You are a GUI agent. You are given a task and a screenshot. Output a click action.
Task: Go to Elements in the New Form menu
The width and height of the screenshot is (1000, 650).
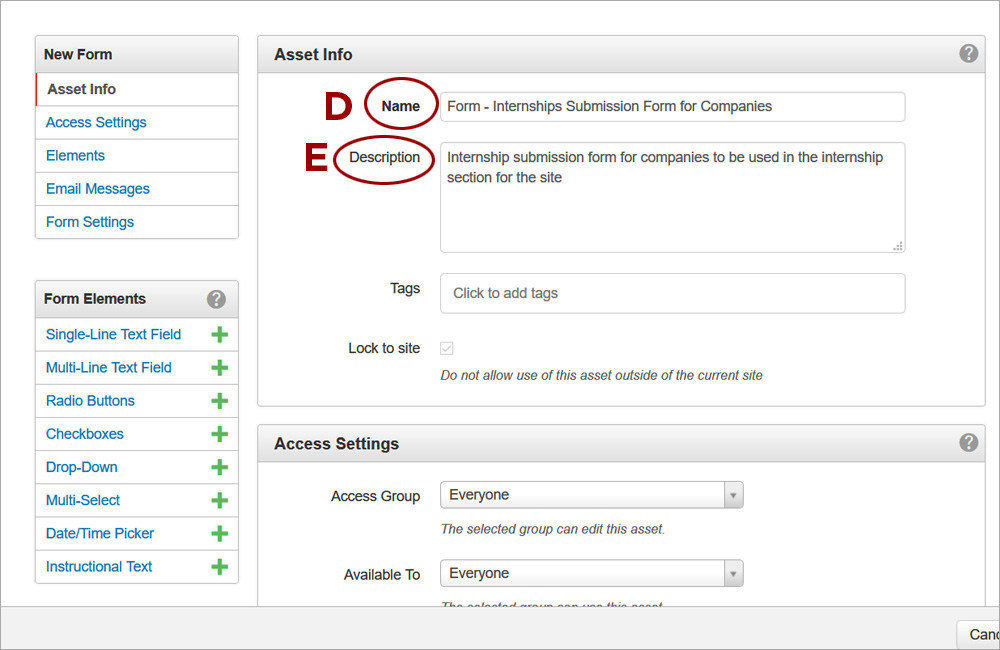75,155
